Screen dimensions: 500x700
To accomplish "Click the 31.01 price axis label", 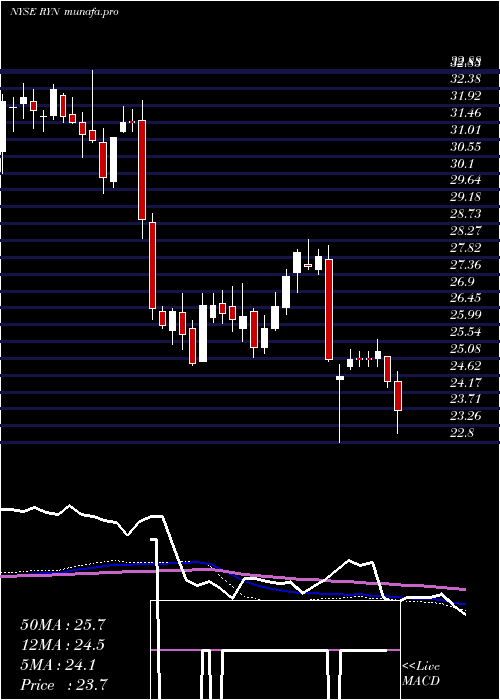I will [x=465, y=130].
